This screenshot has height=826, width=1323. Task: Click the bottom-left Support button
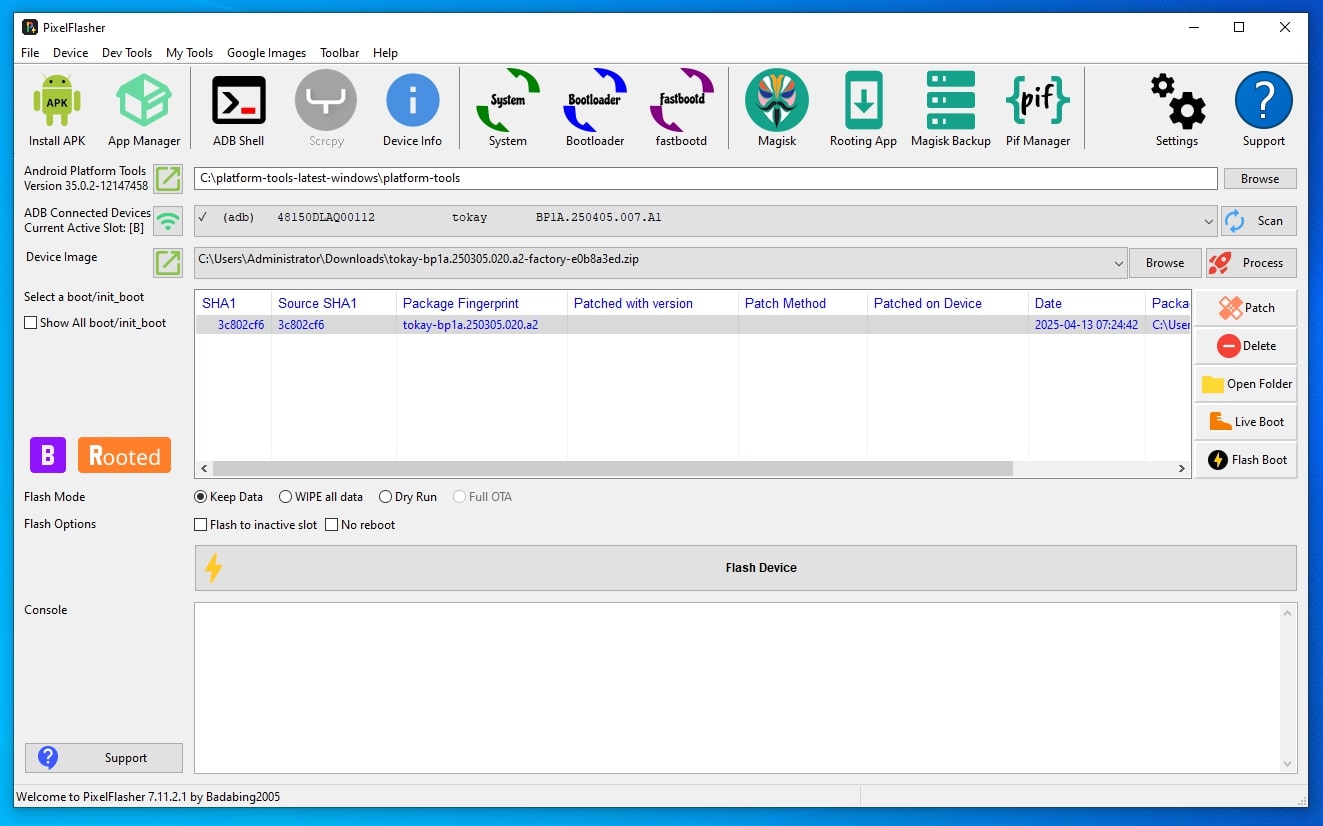[104, 758]
